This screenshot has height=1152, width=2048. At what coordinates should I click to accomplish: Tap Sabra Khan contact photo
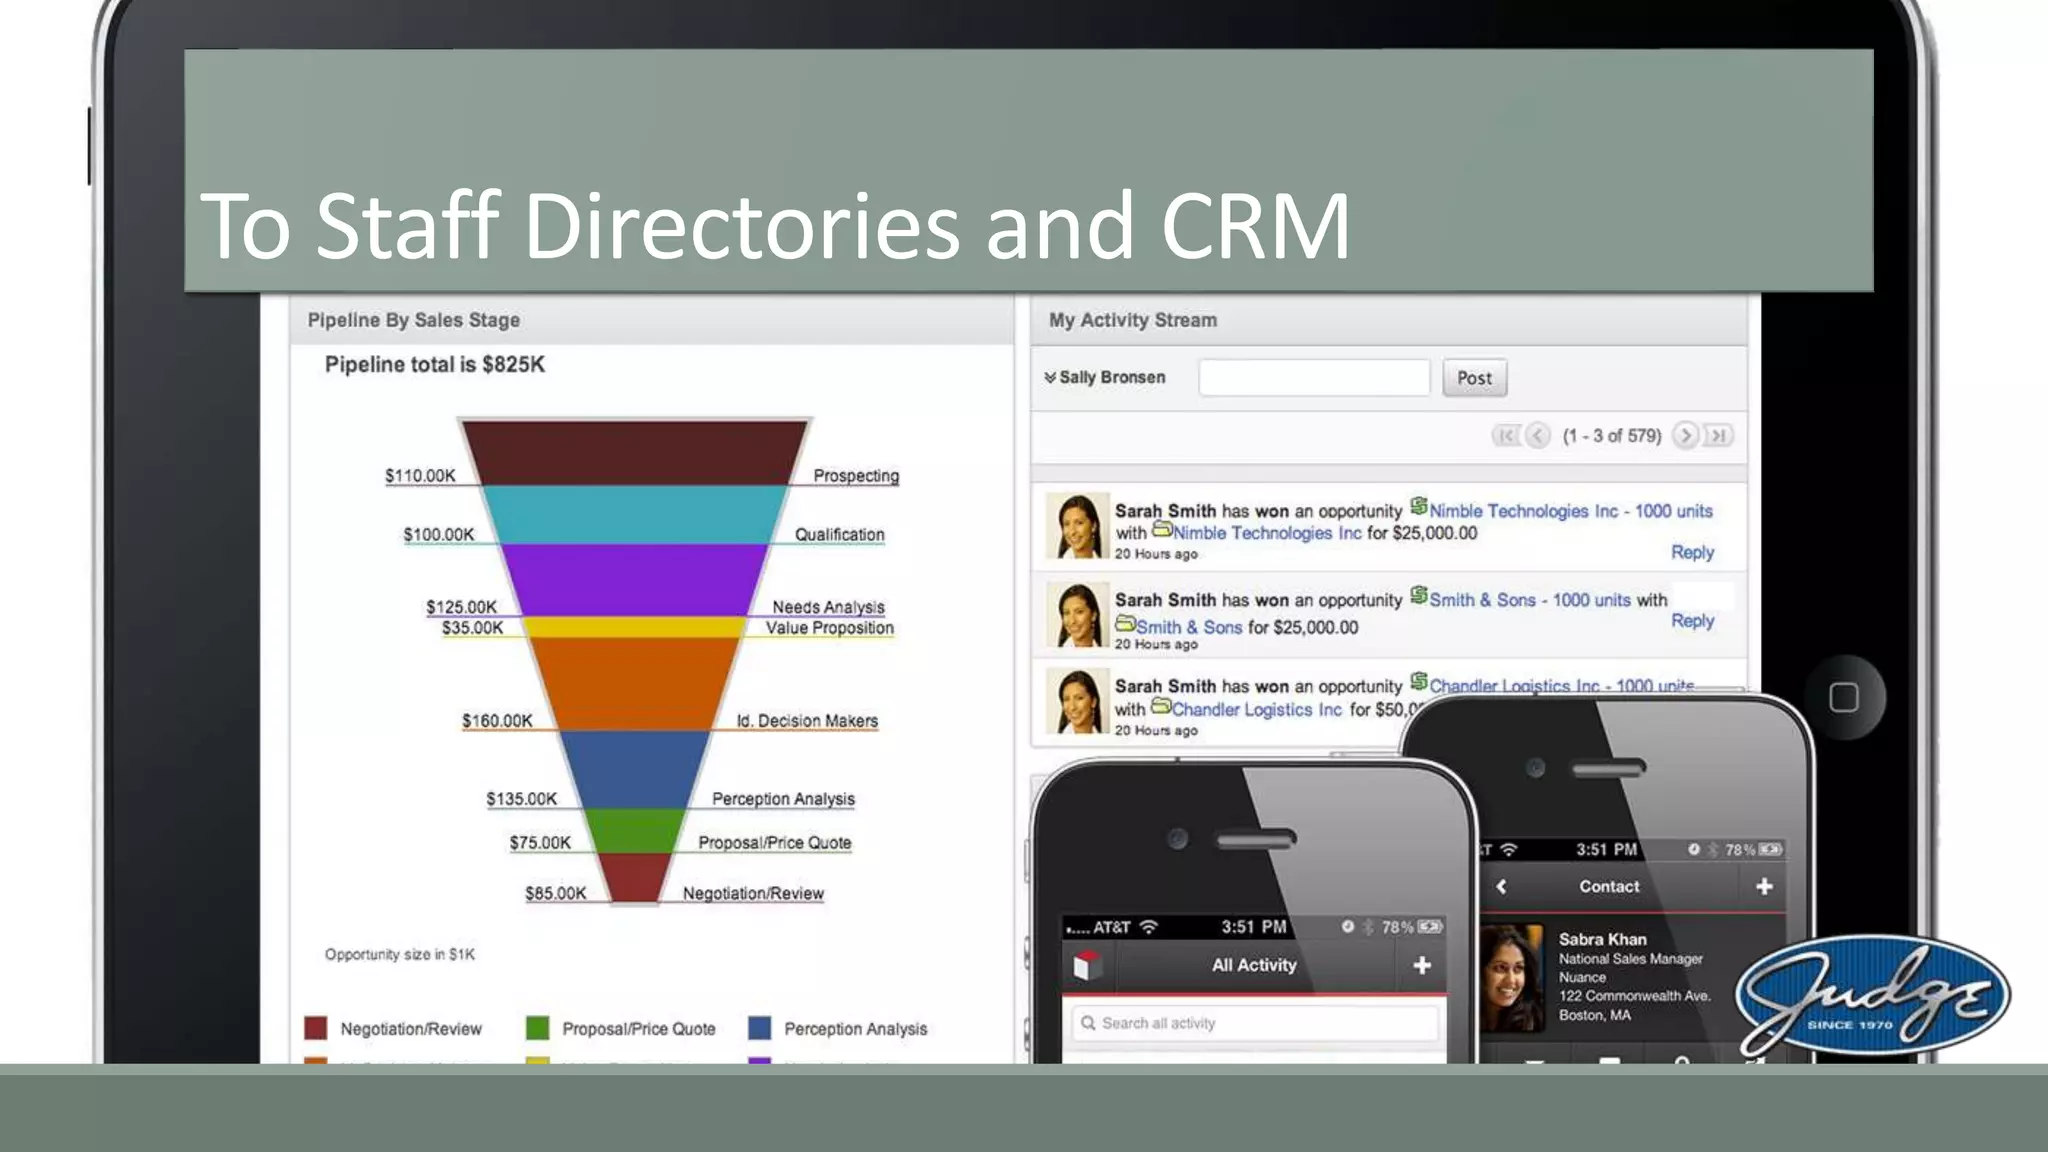[x=1511, y=978]
